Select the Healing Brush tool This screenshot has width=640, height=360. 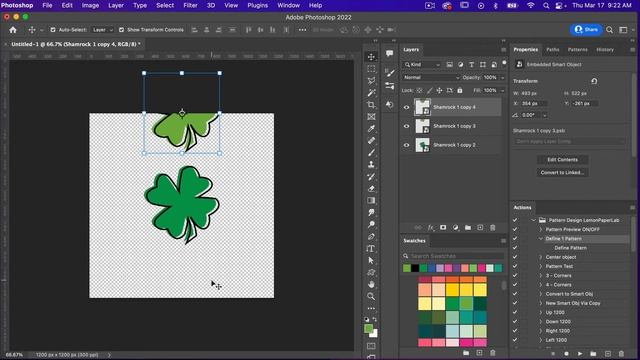pos(371,141)
